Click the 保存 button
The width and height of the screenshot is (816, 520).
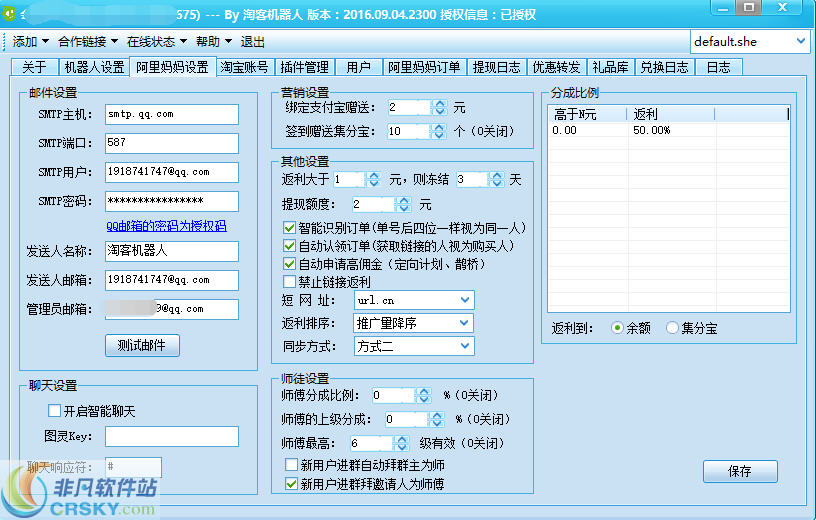tap(740, 472)
